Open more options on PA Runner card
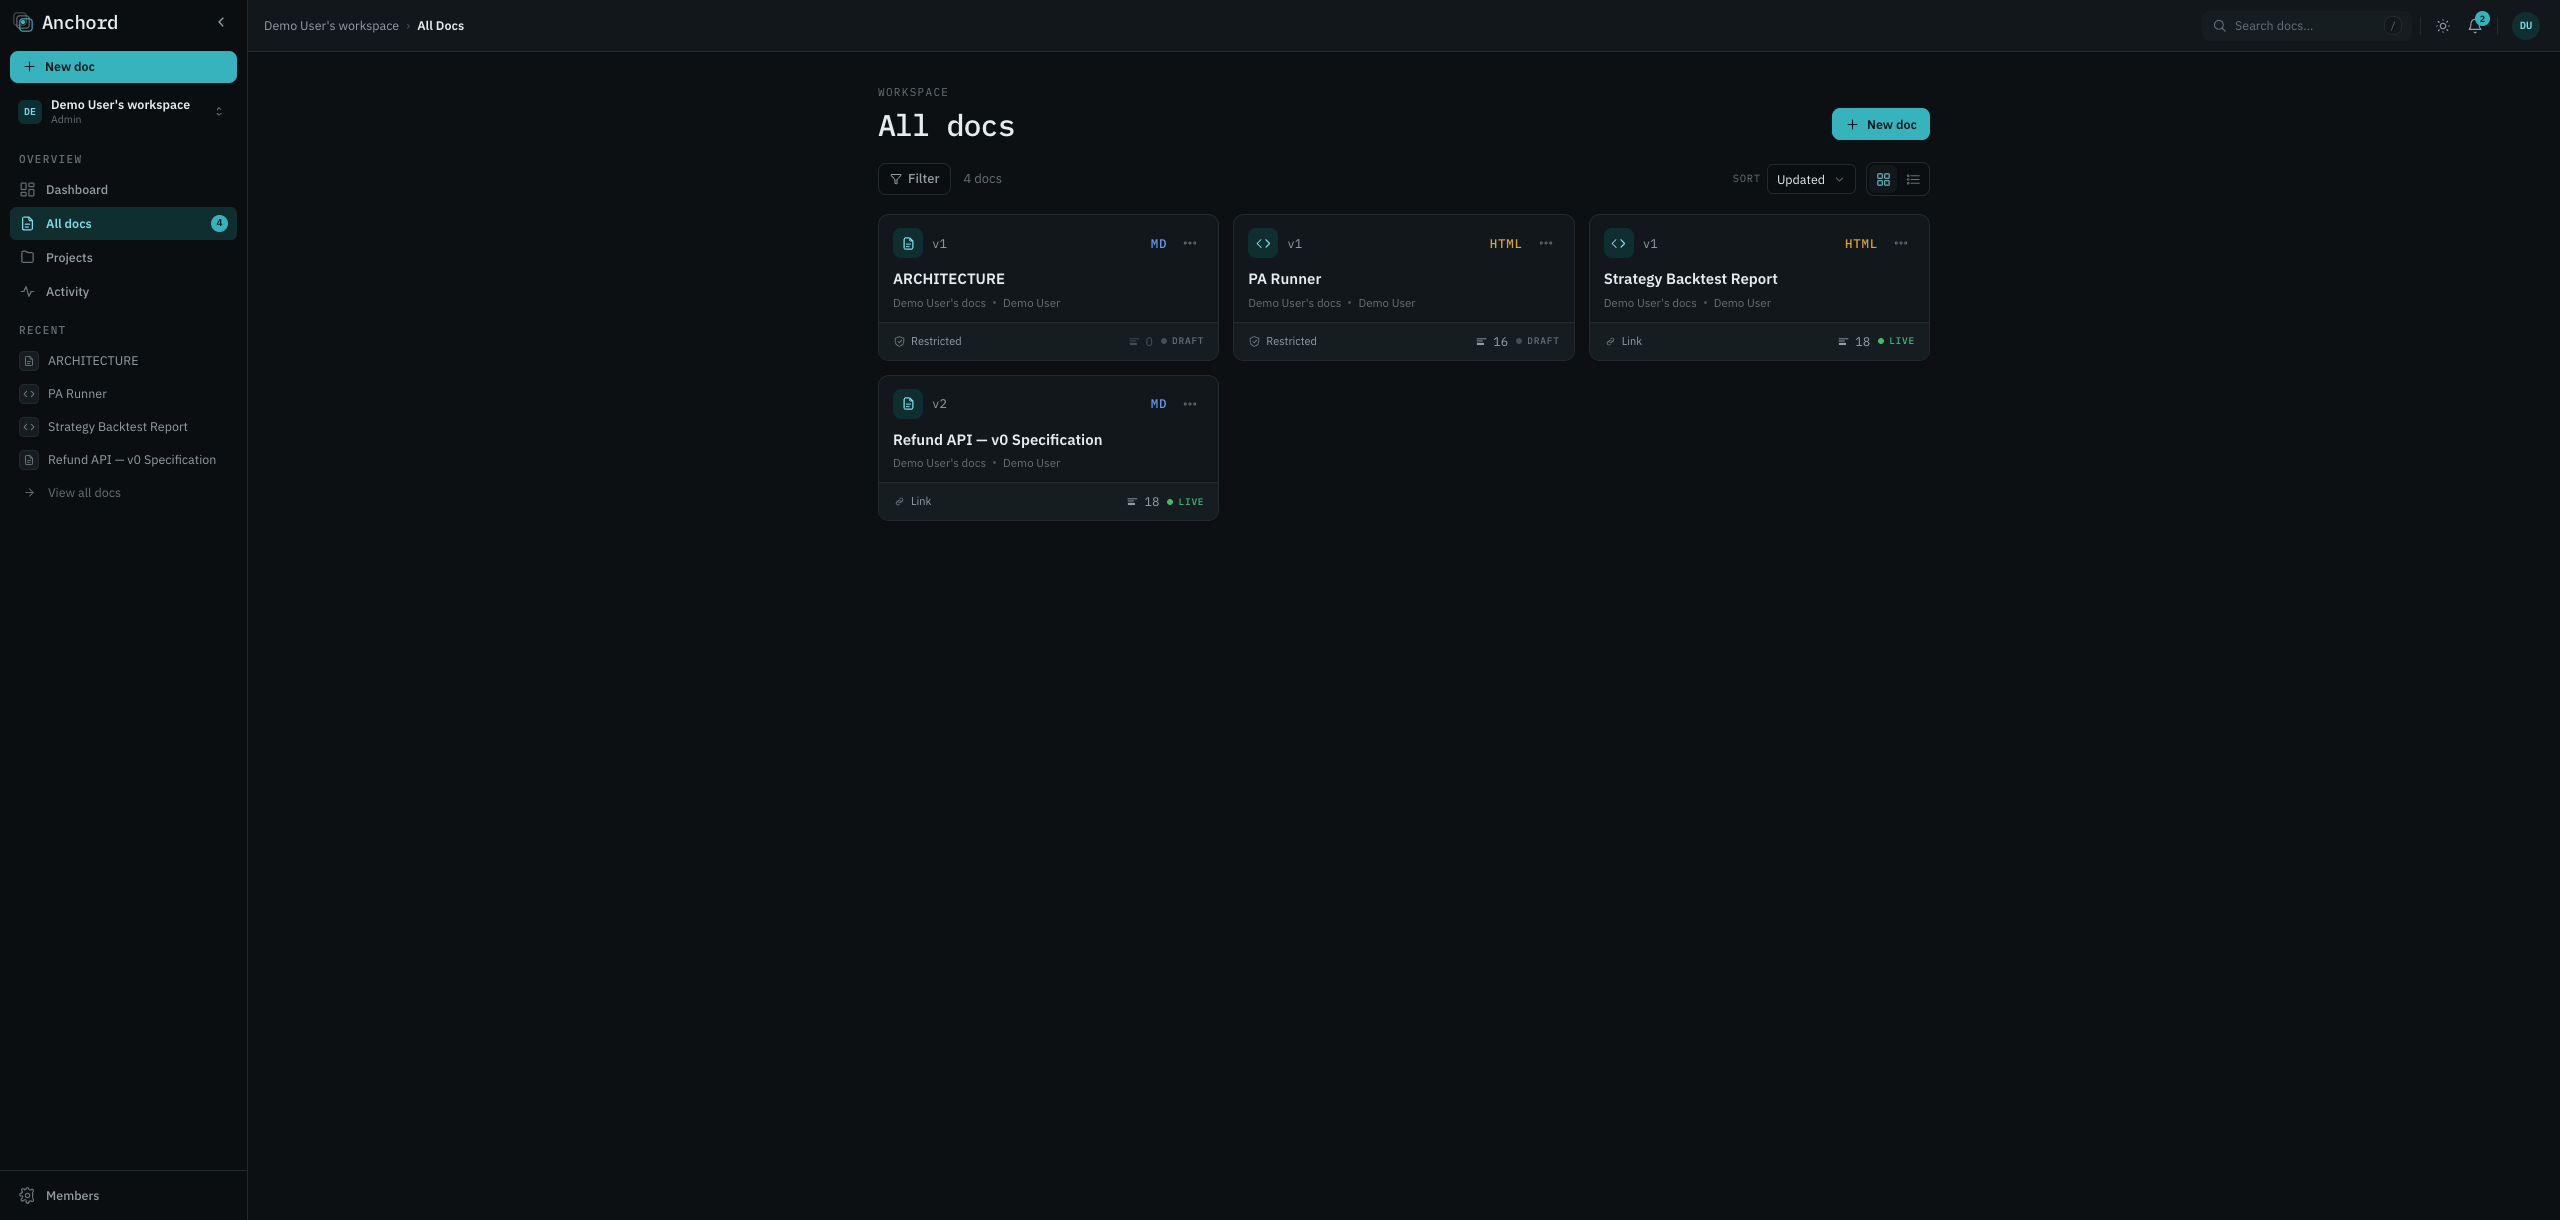2560x1220 pixels. click(x=1546, y=244)
